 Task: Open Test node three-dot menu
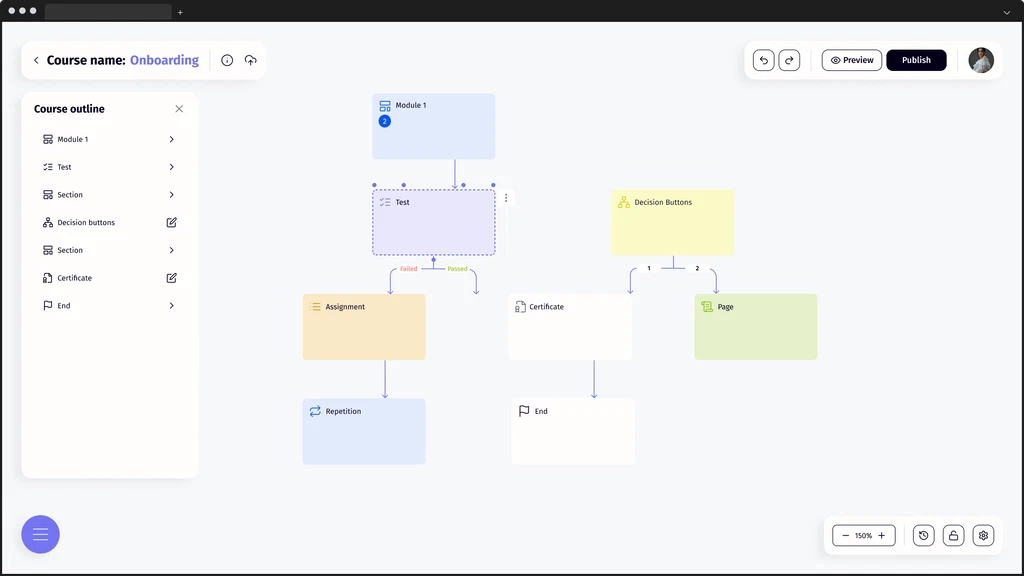(506, 198)
